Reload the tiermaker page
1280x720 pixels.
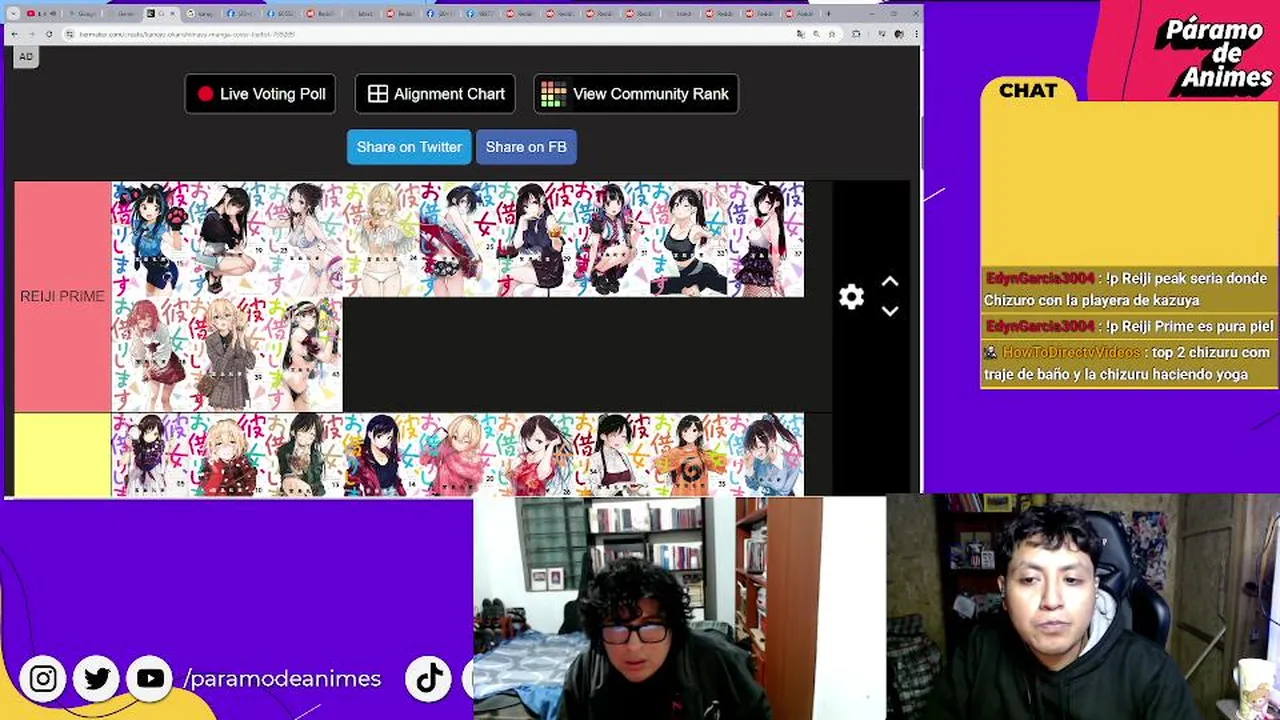49,34
